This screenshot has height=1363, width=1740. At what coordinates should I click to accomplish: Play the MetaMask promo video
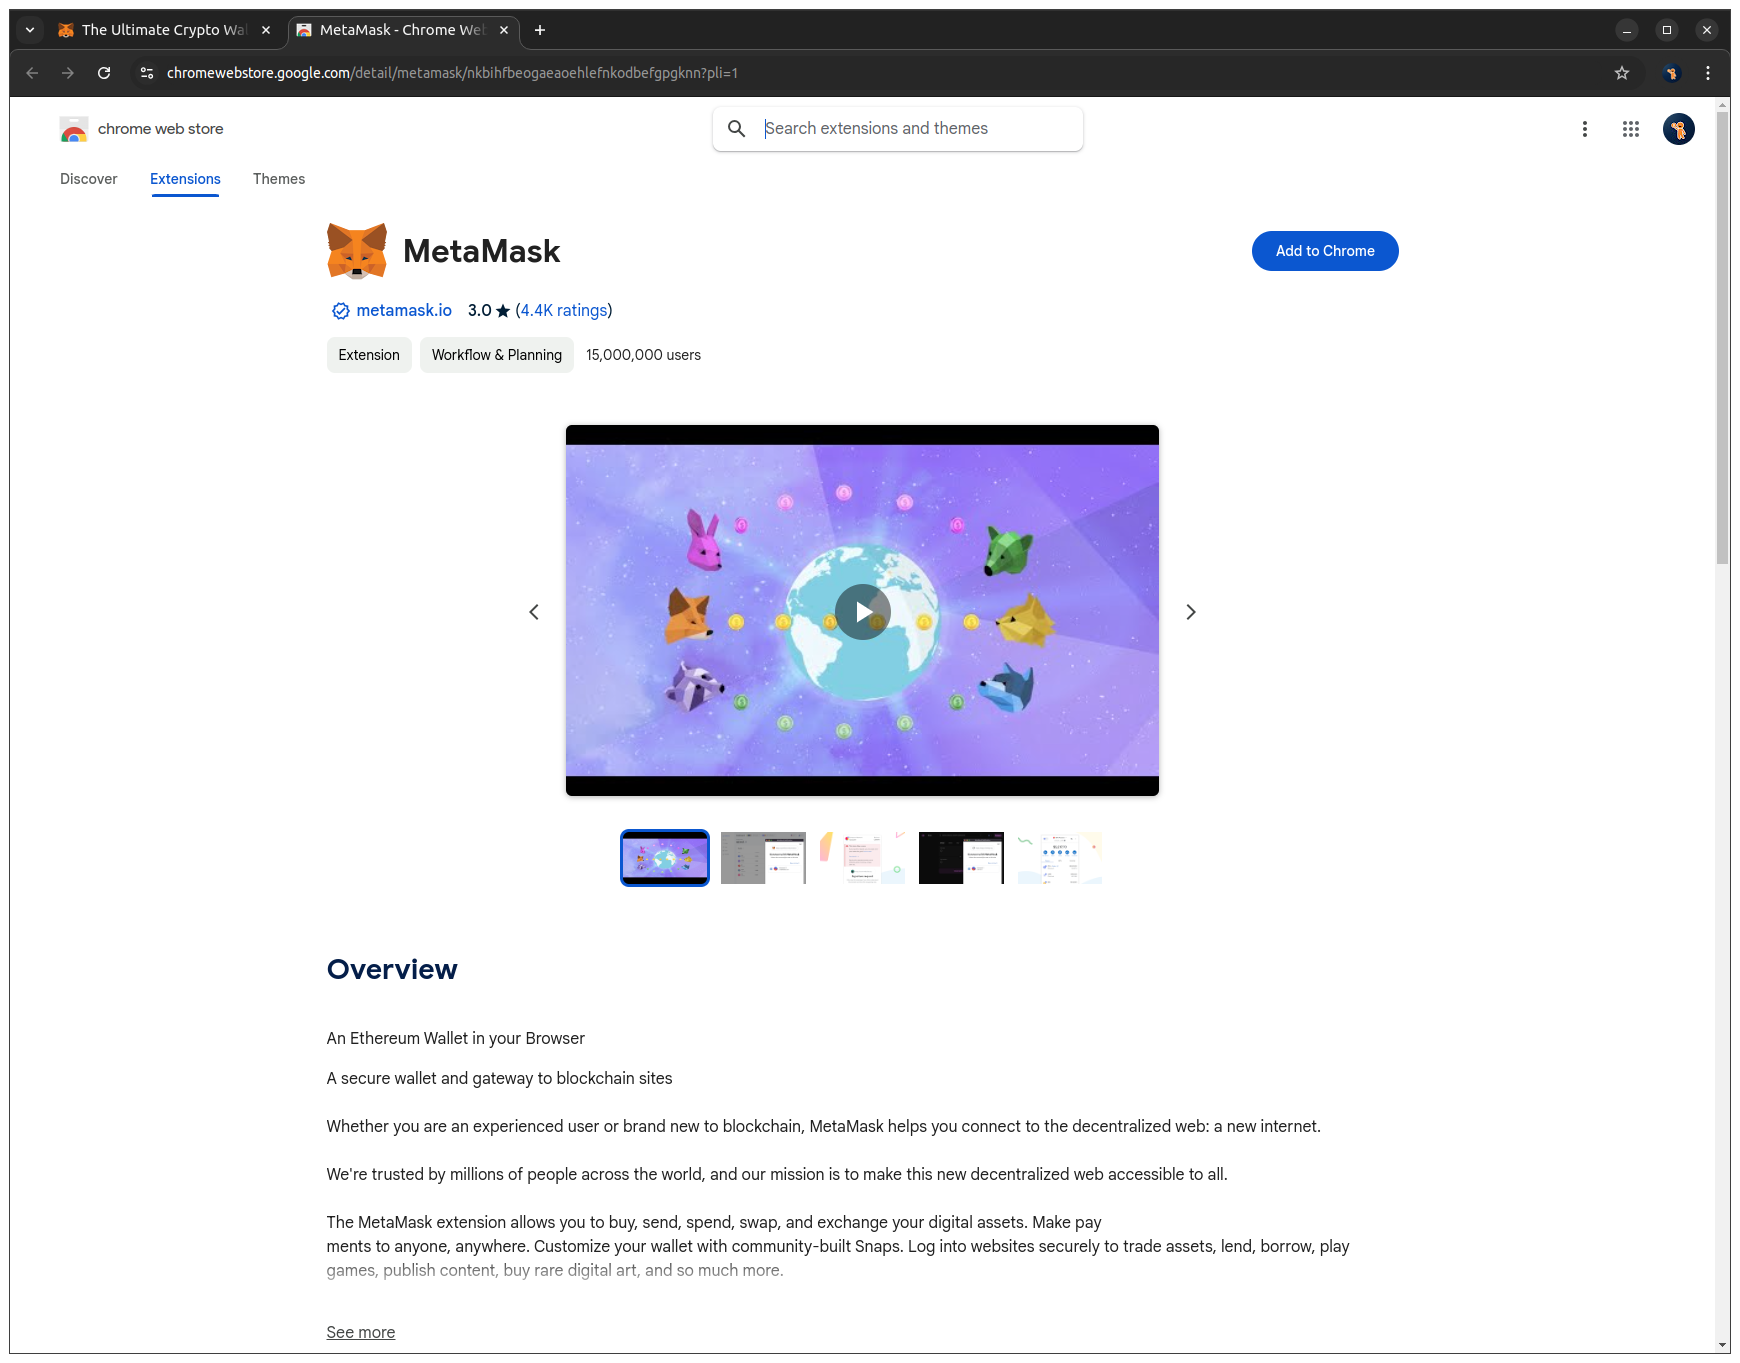pos(863,611)
